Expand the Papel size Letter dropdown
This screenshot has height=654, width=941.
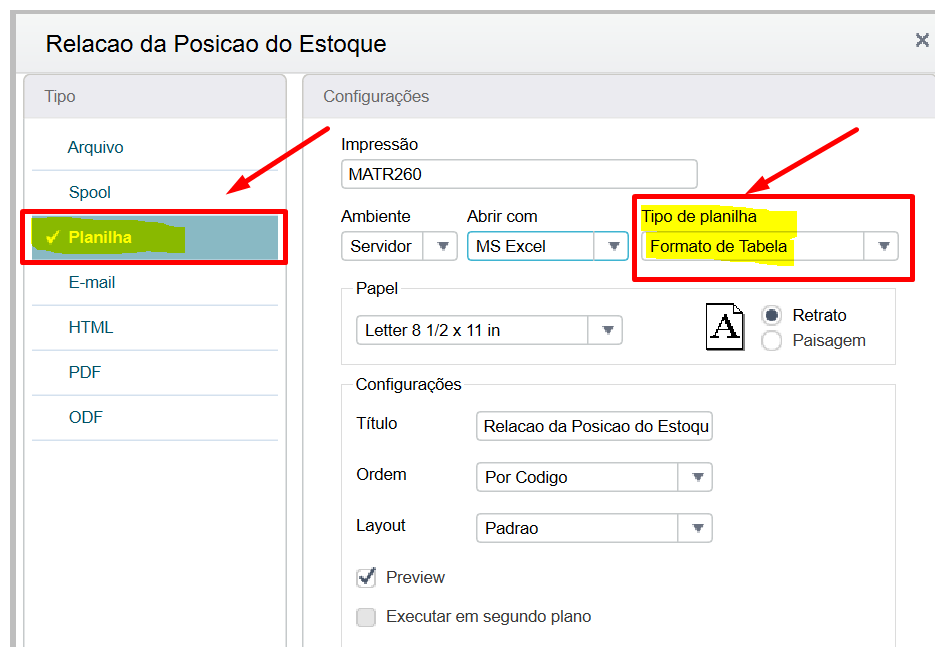tap(607, 330)
